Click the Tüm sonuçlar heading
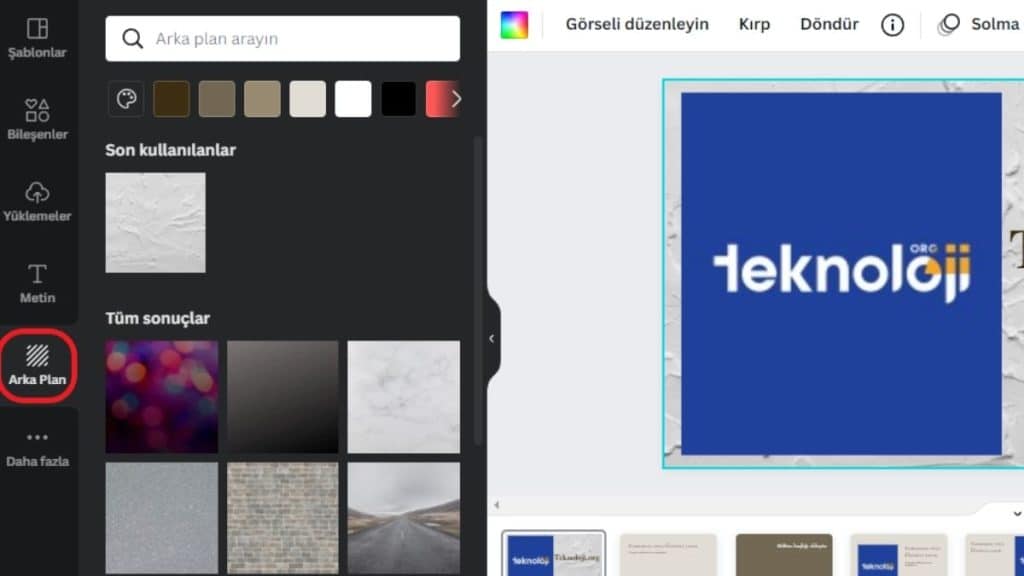The image size is (1024, 576). (157, 318)
